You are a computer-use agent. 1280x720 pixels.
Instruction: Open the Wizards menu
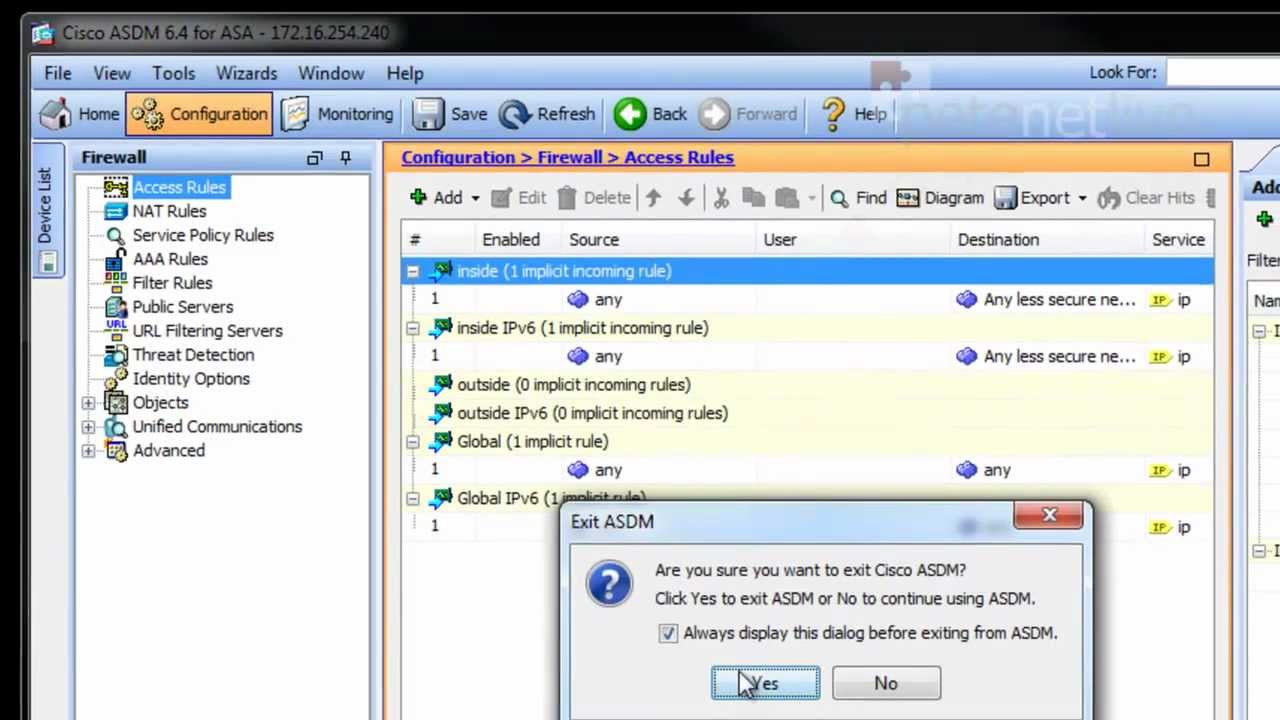pos(247,73)
